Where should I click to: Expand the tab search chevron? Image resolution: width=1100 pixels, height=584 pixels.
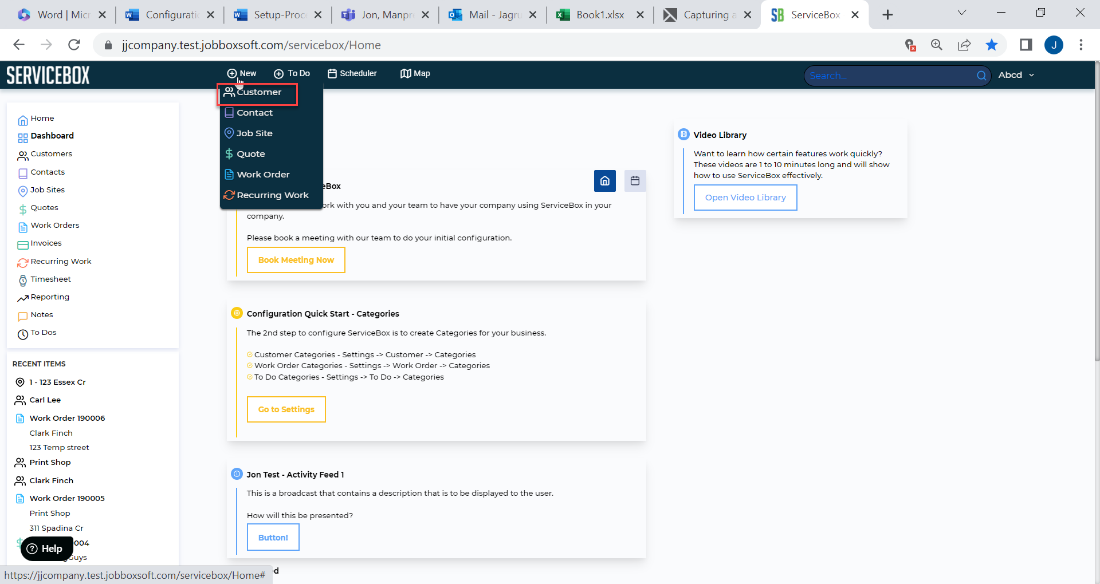[962, 13]
